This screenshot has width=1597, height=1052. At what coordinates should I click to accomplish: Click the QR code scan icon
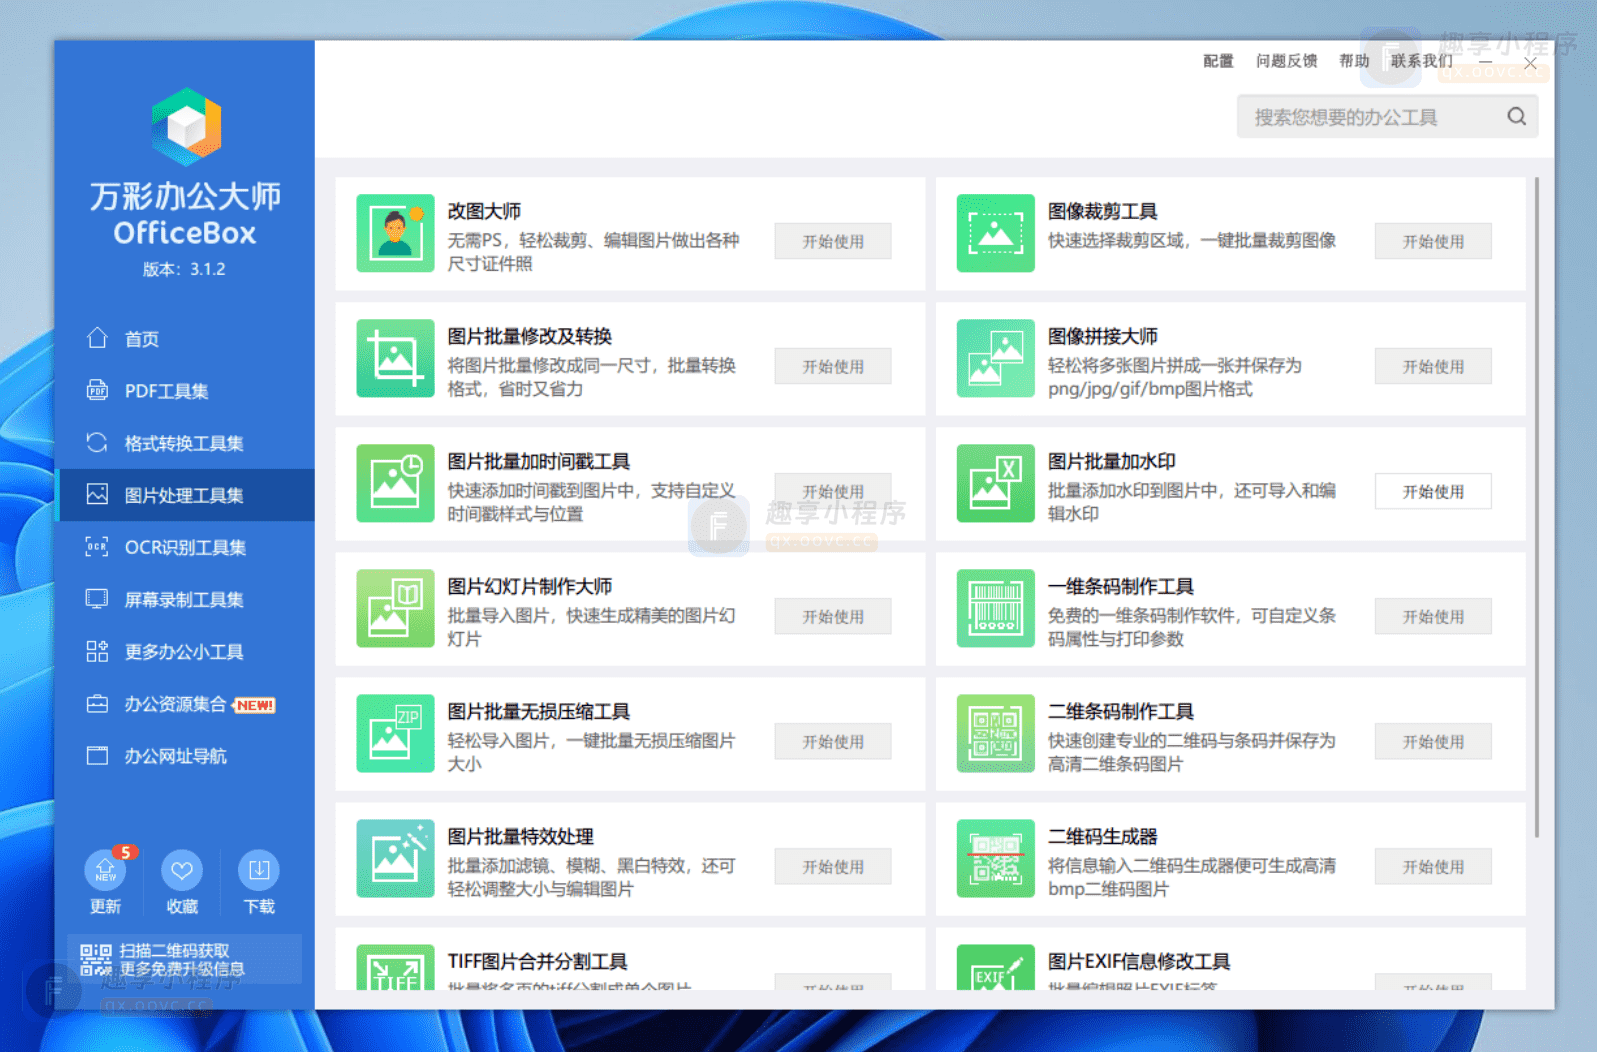[x=96, y=960]
